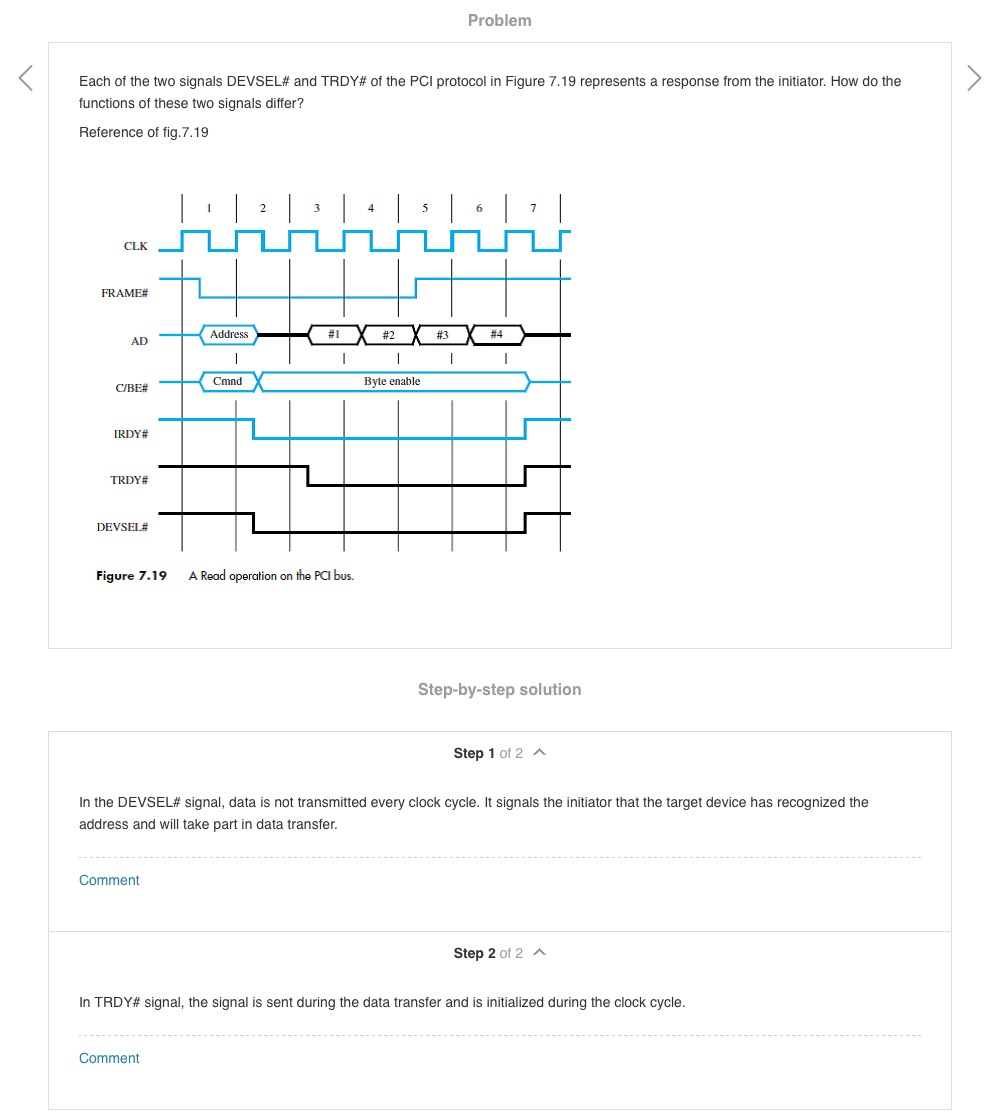Image resolution: width=1000 pixels, height=1120 pixels.
Task: Click data block #4 on the AD line
Action: 497,335
